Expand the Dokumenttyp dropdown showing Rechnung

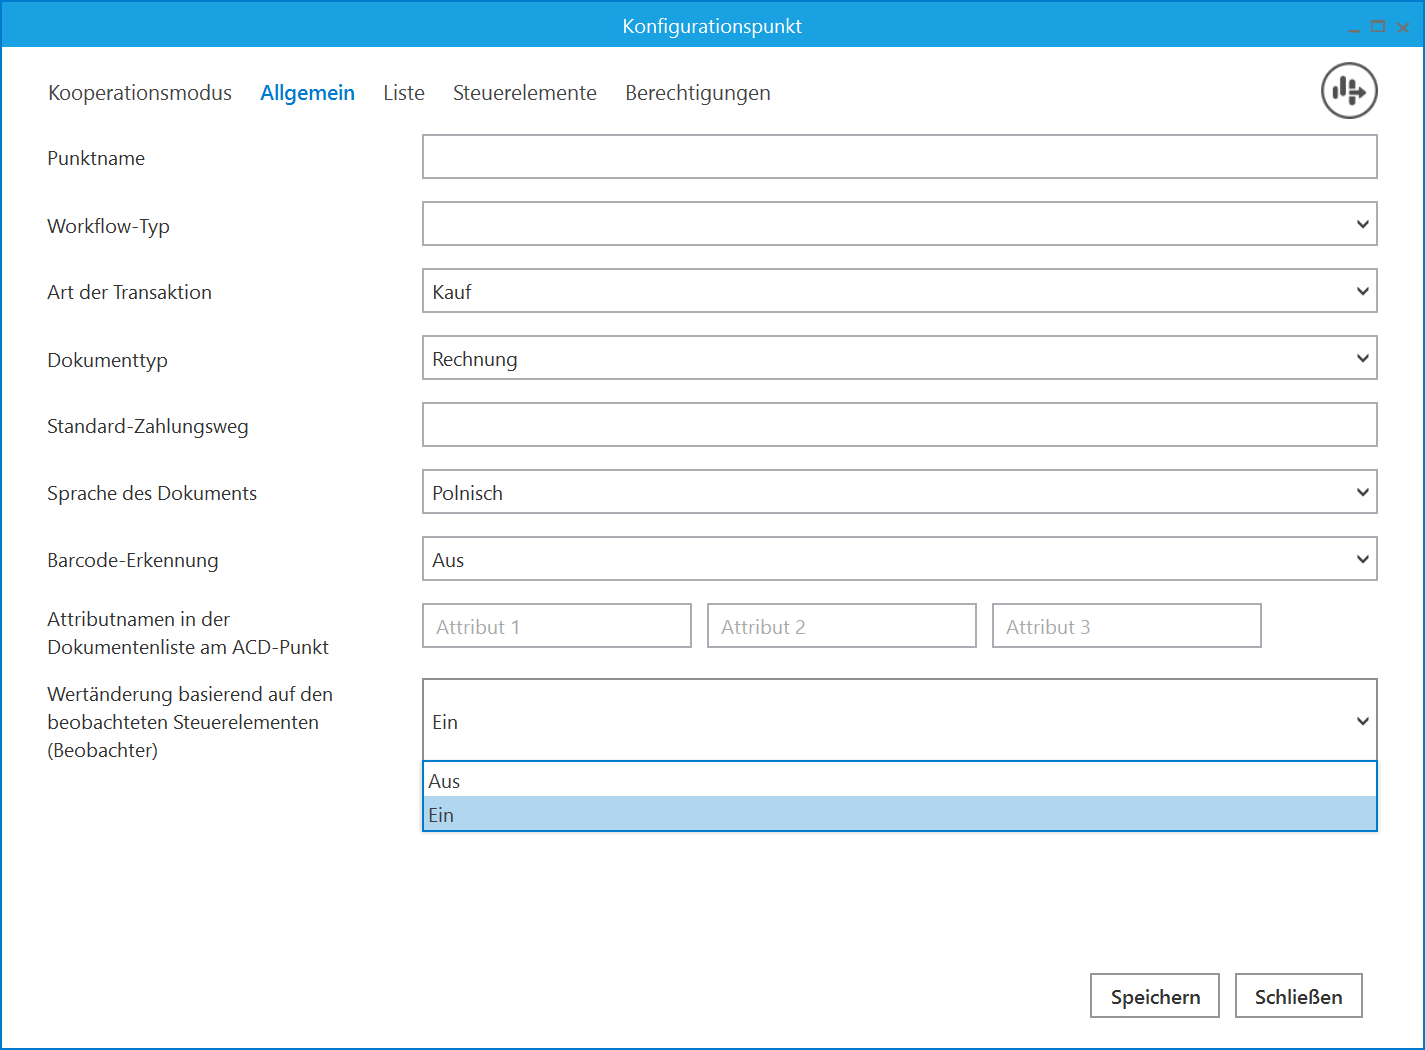tap(899, 358)
